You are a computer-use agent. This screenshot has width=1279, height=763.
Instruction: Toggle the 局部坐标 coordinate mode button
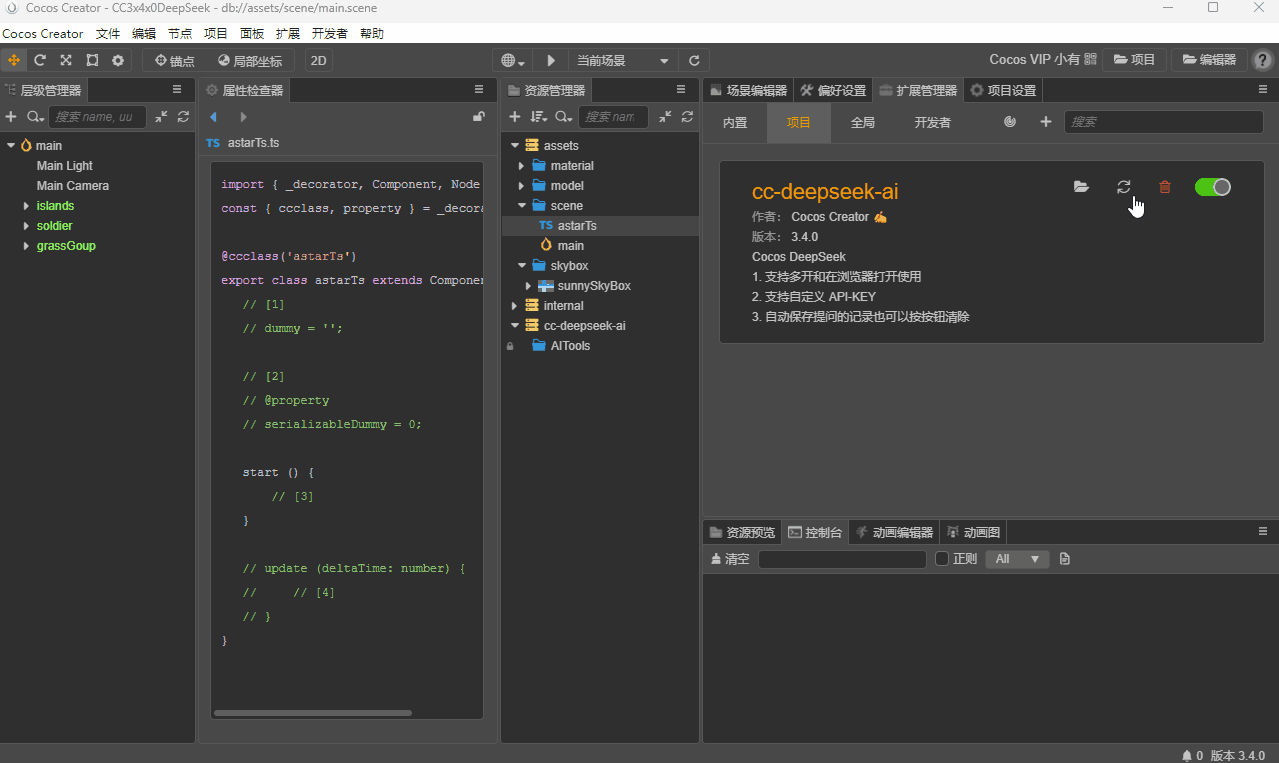[x=251, y=60]
